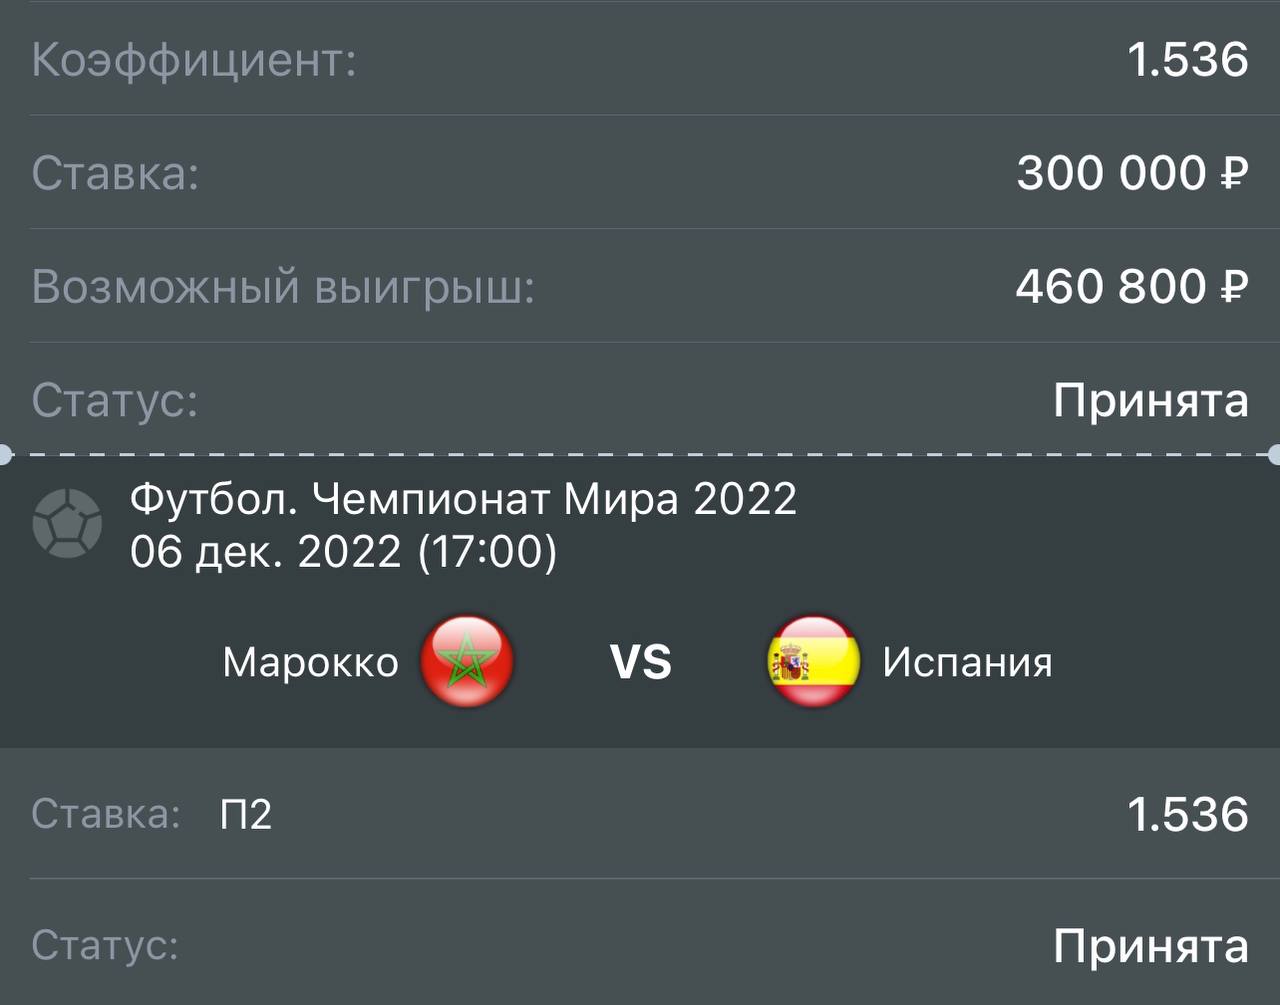
Task: Tap the Spain flag icon
Action: click(x=813, y=662)
